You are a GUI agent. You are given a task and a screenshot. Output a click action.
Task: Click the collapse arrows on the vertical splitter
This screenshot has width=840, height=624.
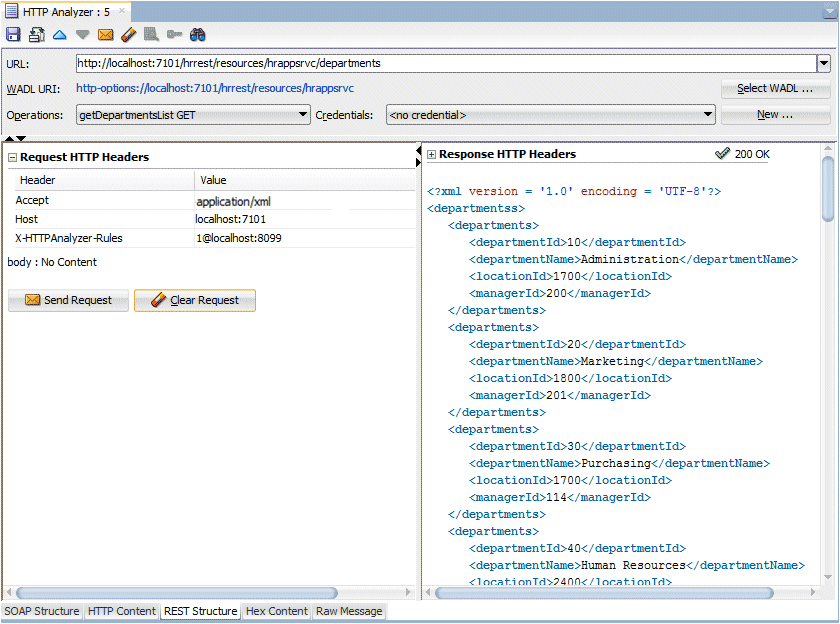point(418,156)
